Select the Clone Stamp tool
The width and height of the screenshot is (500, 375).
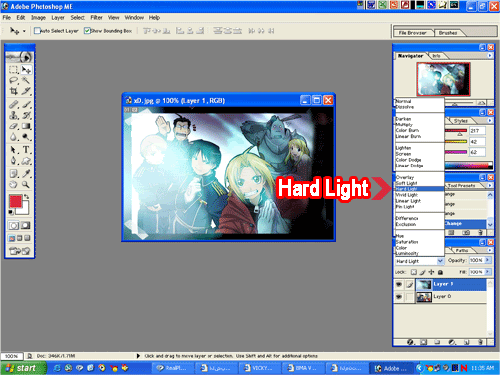click(x=14, y=115)
